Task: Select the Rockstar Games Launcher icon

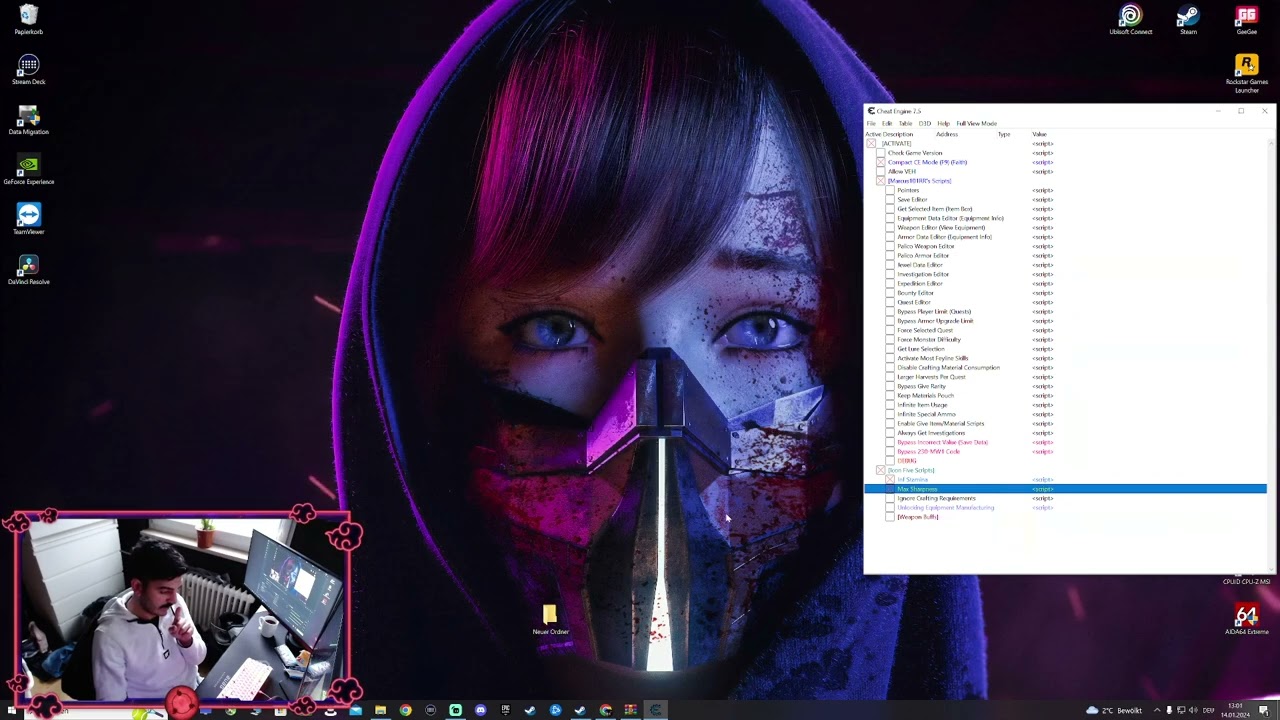Action: [x=1246, y=74]
